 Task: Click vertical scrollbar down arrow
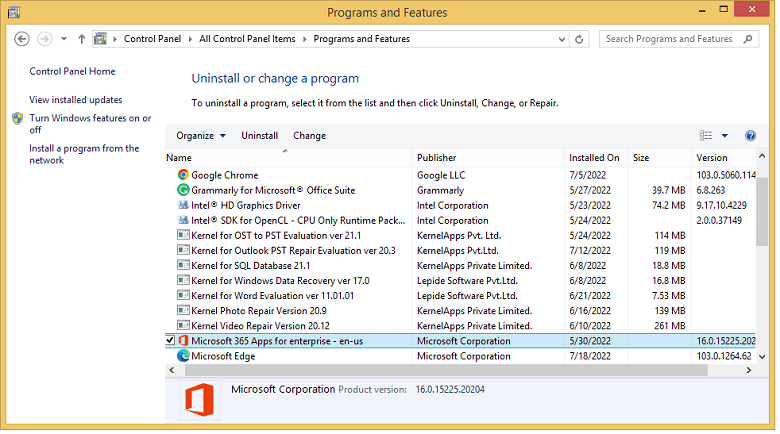(x=762, y=356)
